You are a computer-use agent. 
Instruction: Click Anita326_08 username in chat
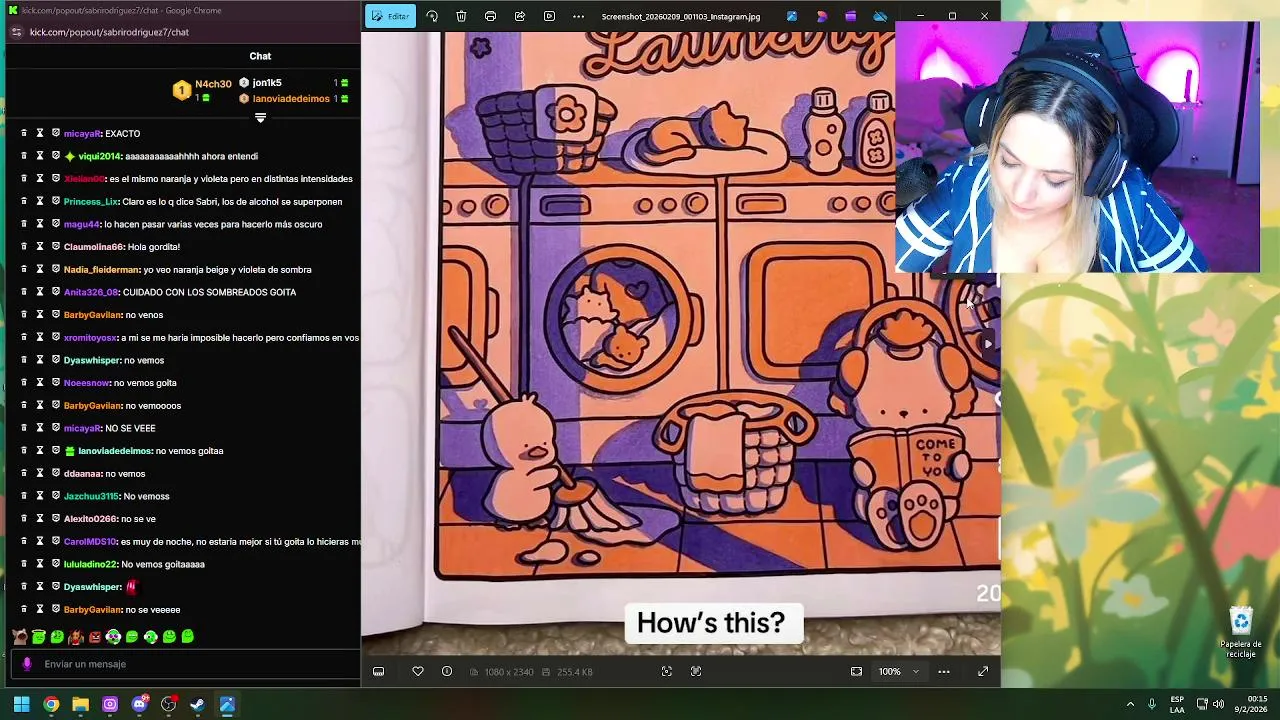tap(91, 292)
